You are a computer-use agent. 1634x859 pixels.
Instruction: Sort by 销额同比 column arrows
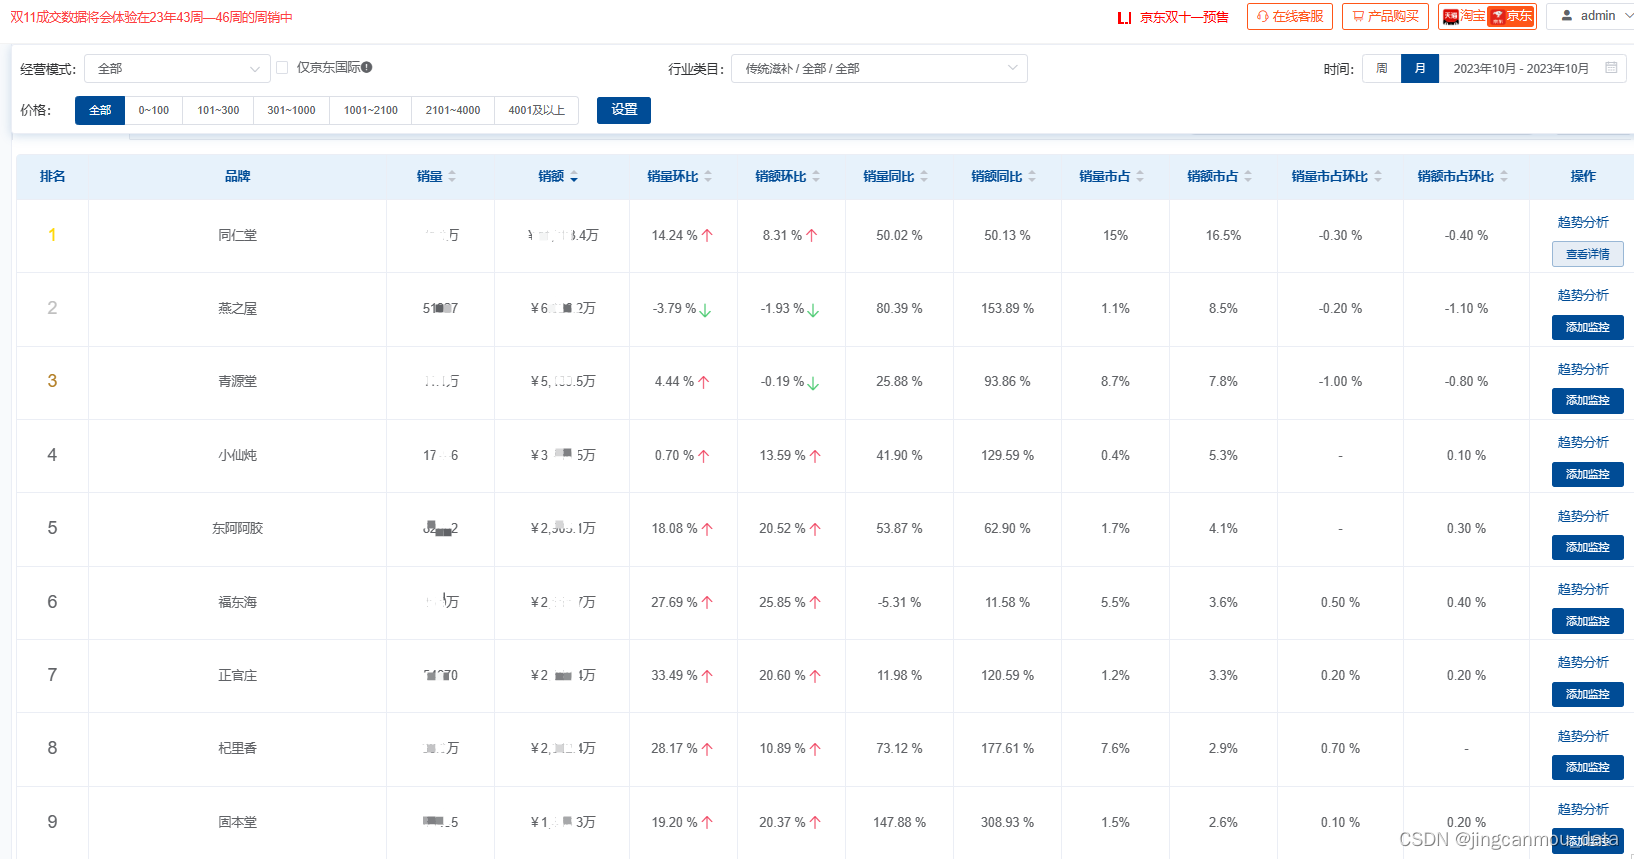click(1032, 176)
